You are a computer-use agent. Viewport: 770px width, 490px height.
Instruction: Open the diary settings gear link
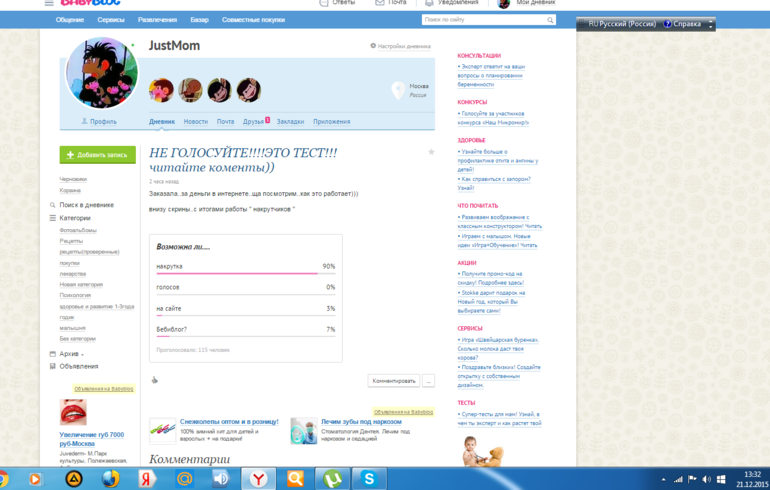[x=400, y=46]
